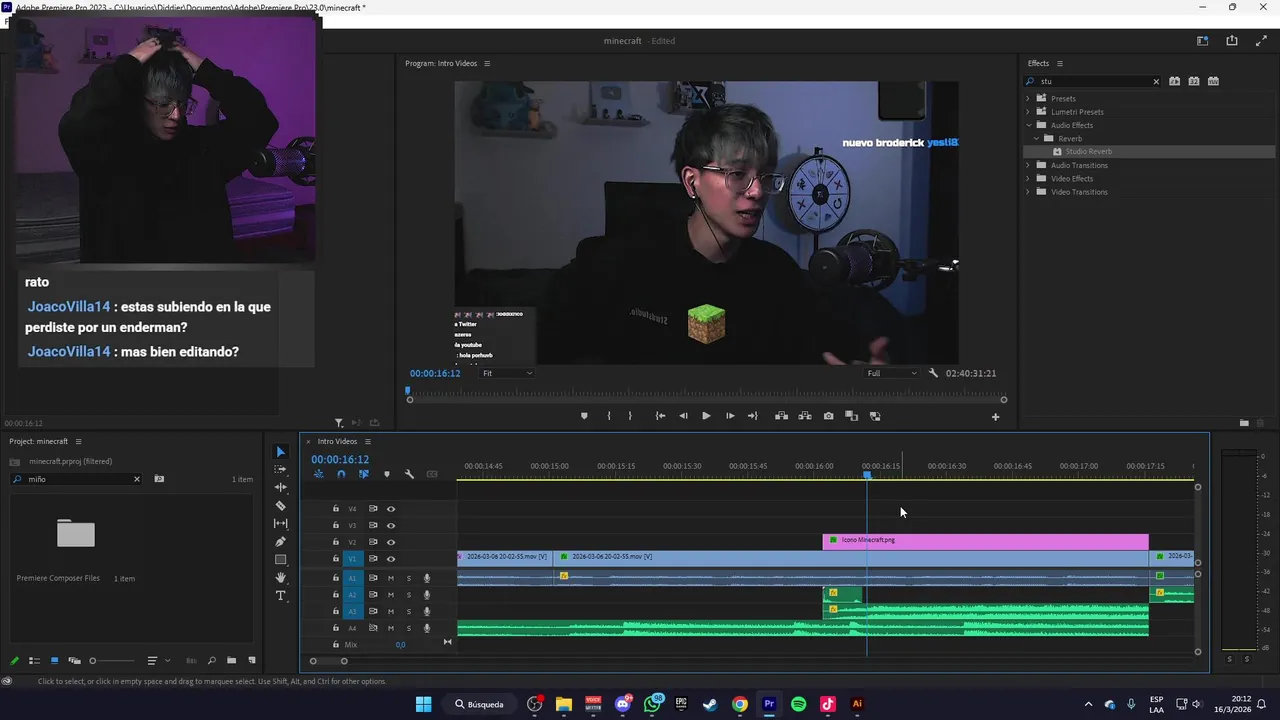Select the Ripple Edit tool
Screen dimensions: 1280x720
point(280,488)
